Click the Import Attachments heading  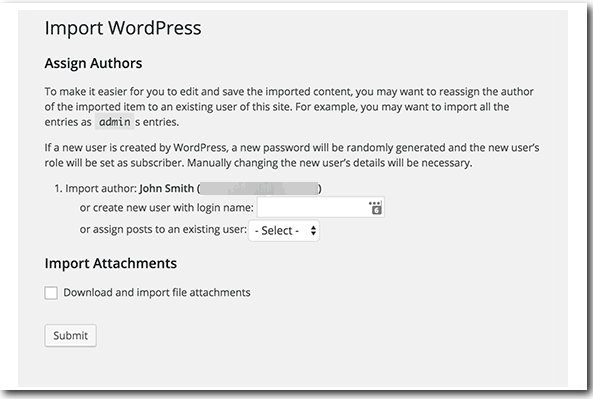pos(111,263)
